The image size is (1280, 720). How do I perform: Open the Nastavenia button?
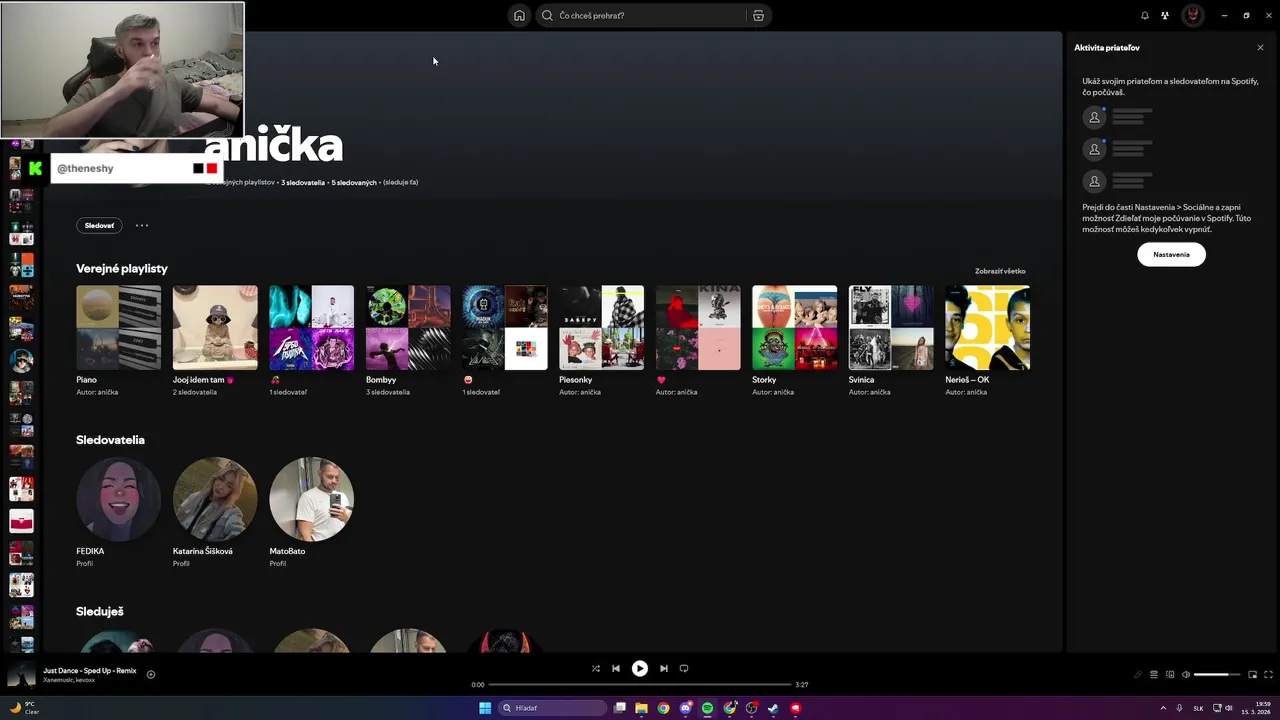point(1171,255)
